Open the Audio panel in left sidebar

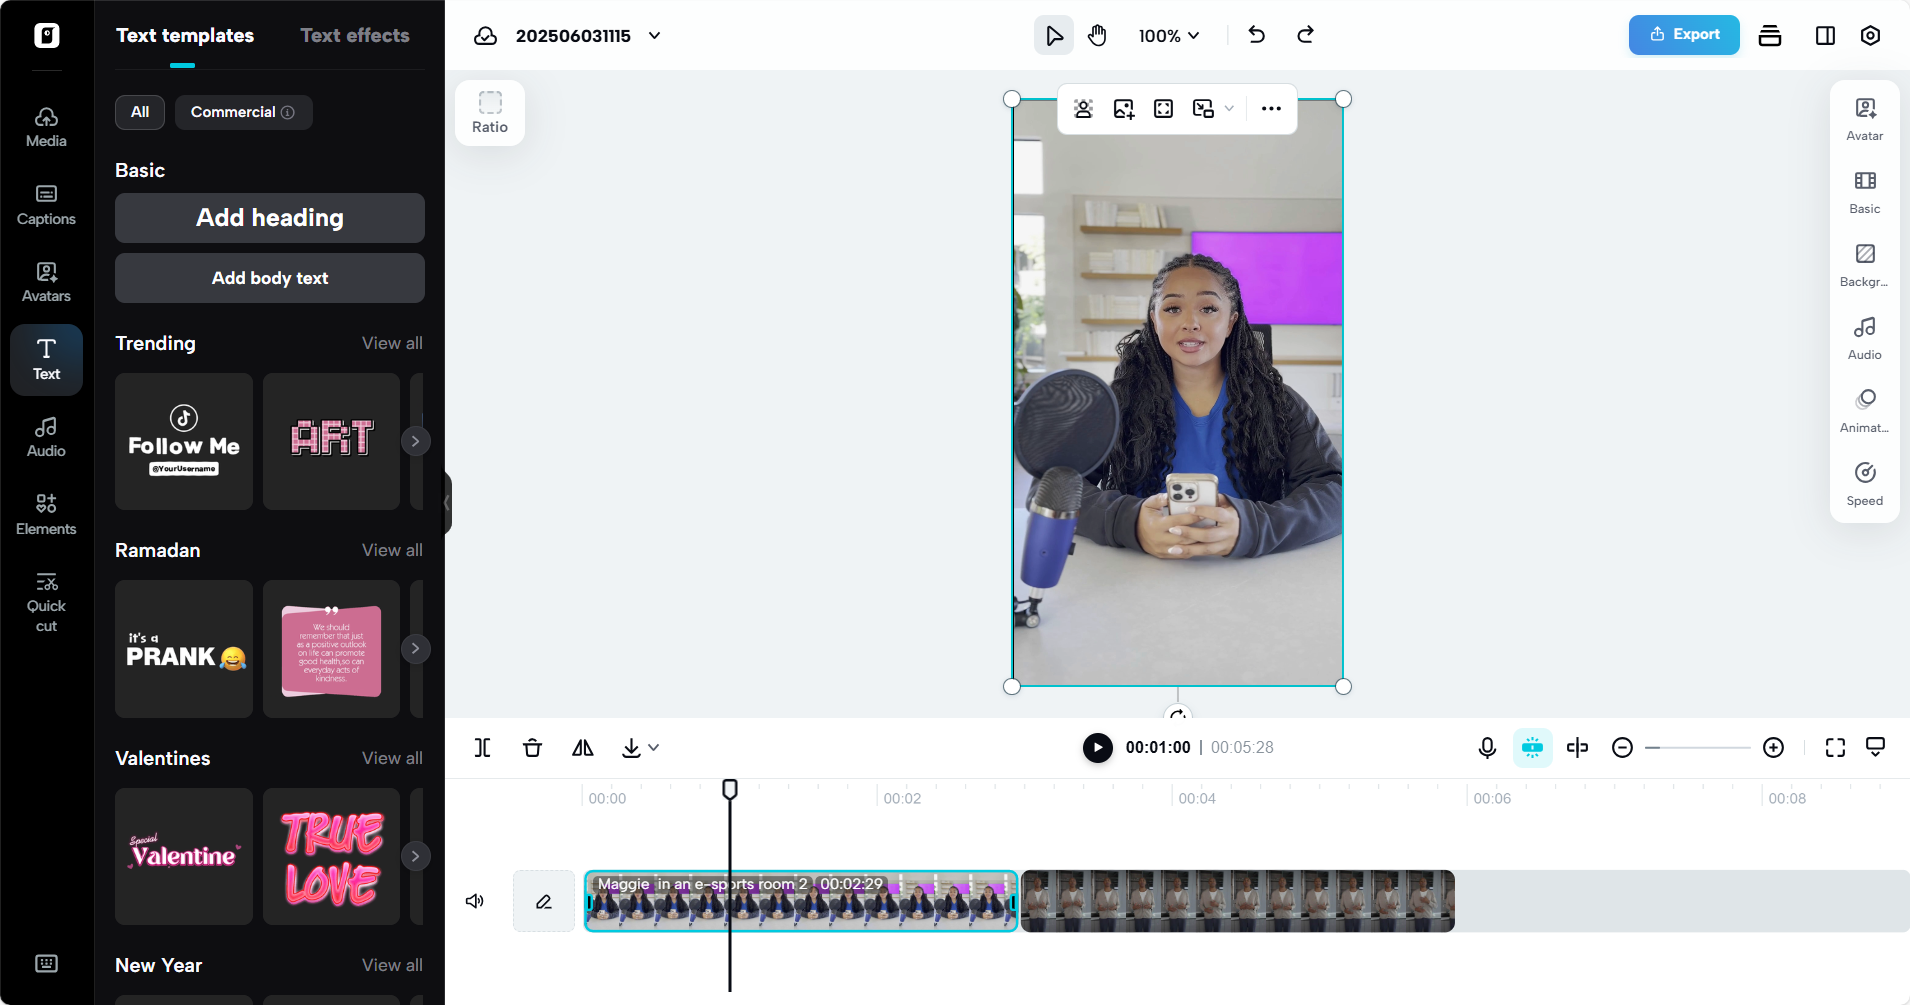(x=46, y=438)
